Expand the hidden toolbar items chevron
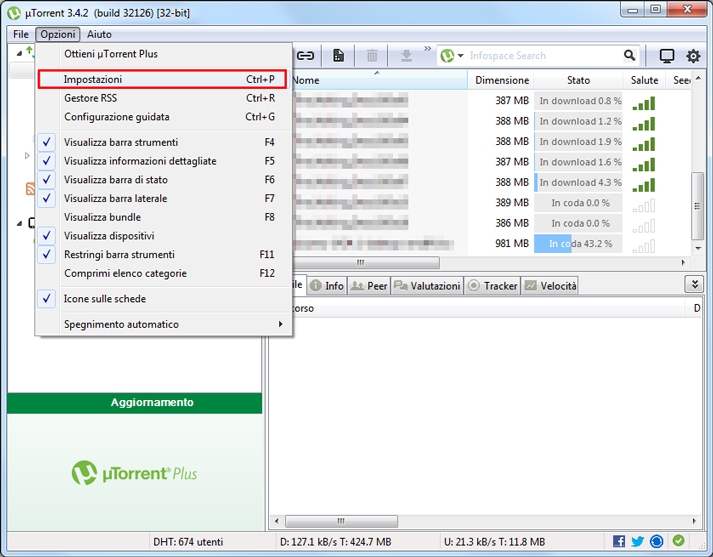Viewport: 713px width, 557px height. [x=427, y=49]
